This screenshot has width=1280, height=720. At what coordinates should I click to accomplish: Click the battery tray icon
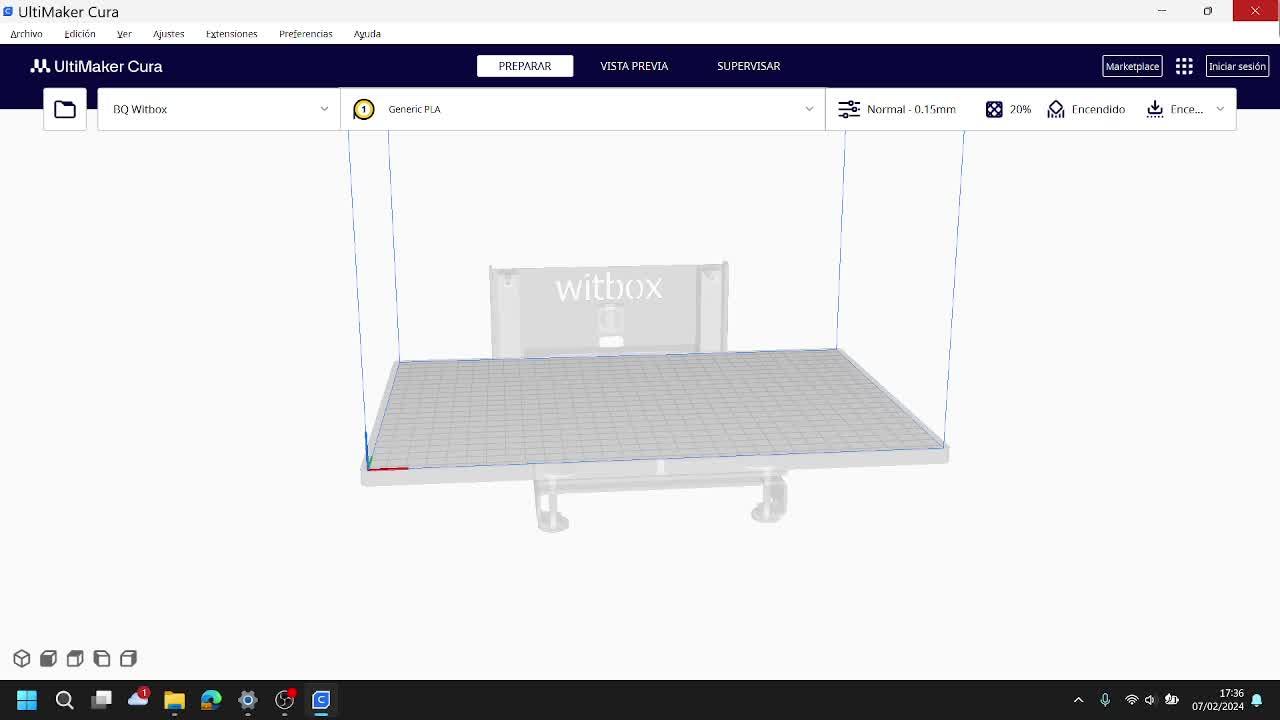pos(1172,700)
